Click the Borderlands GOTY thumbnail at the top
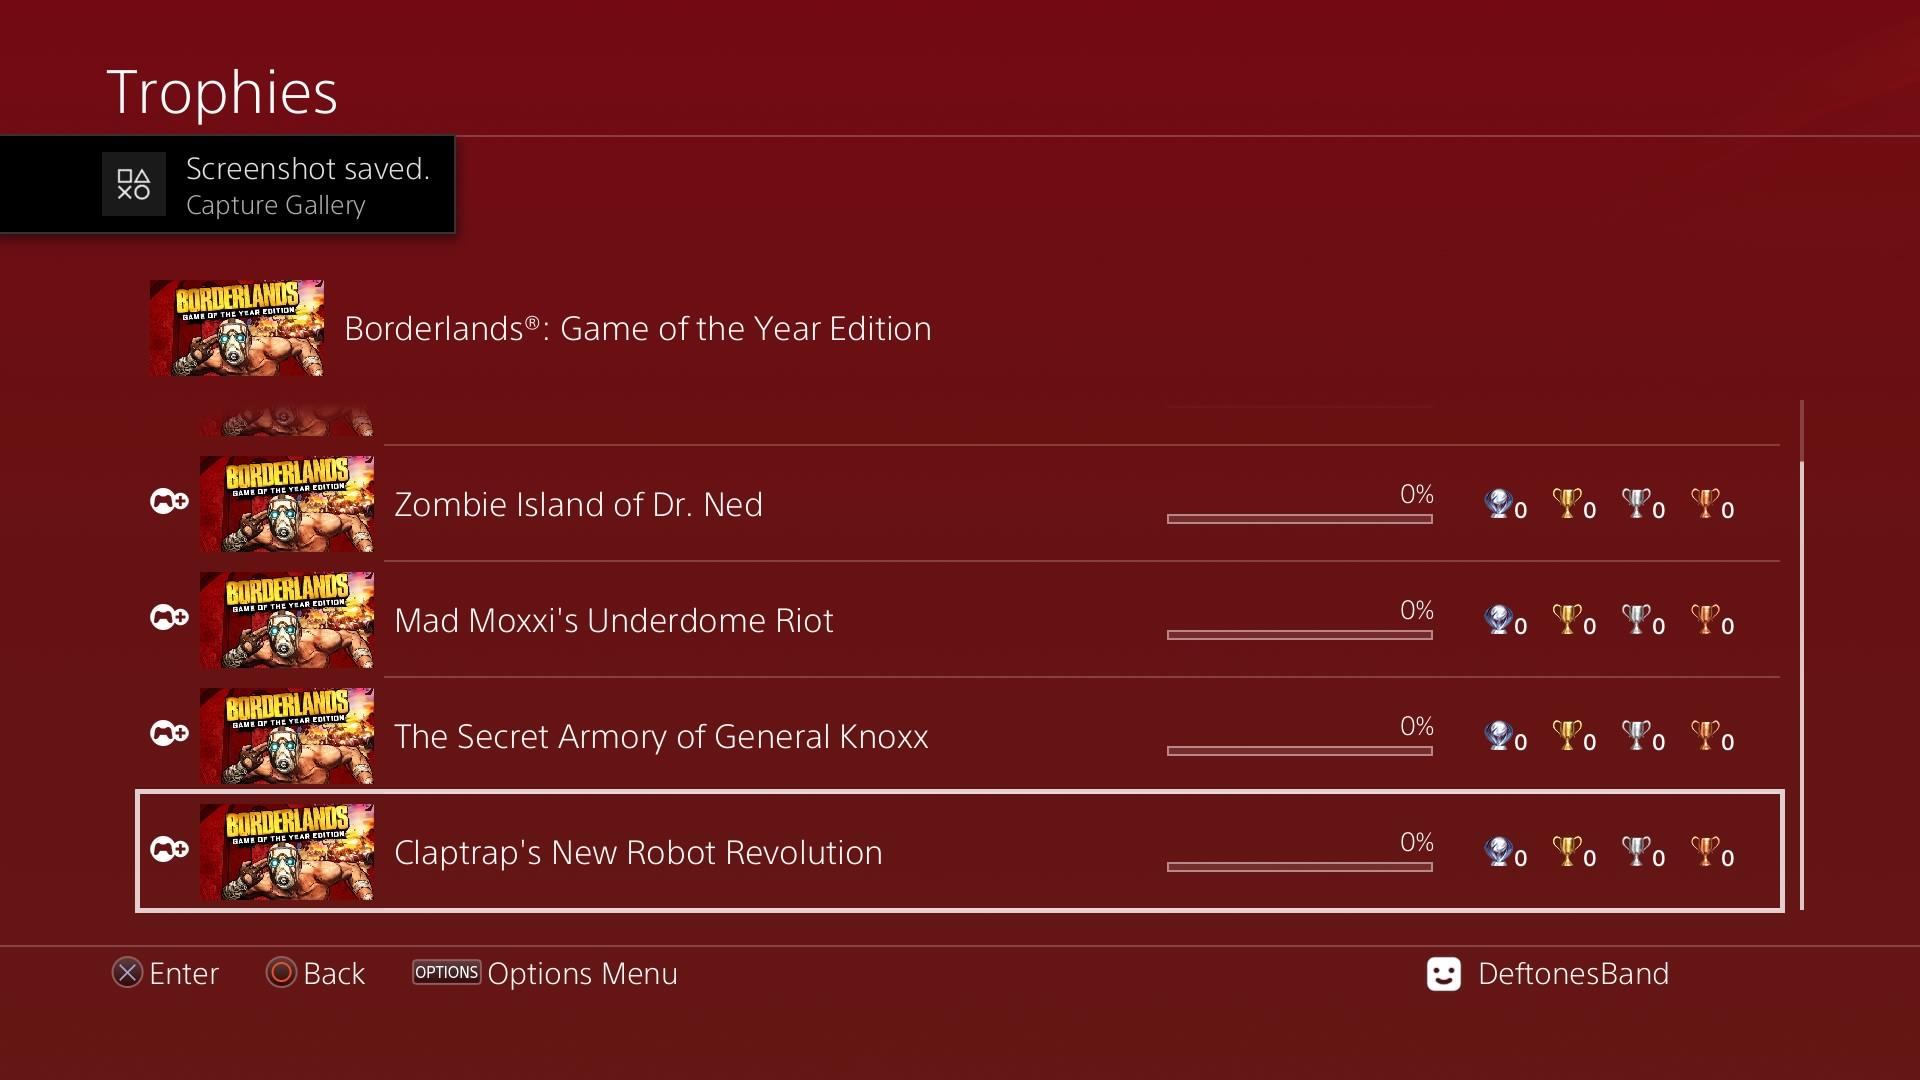Screen dimensions: 1920x1080 (236, 328)
